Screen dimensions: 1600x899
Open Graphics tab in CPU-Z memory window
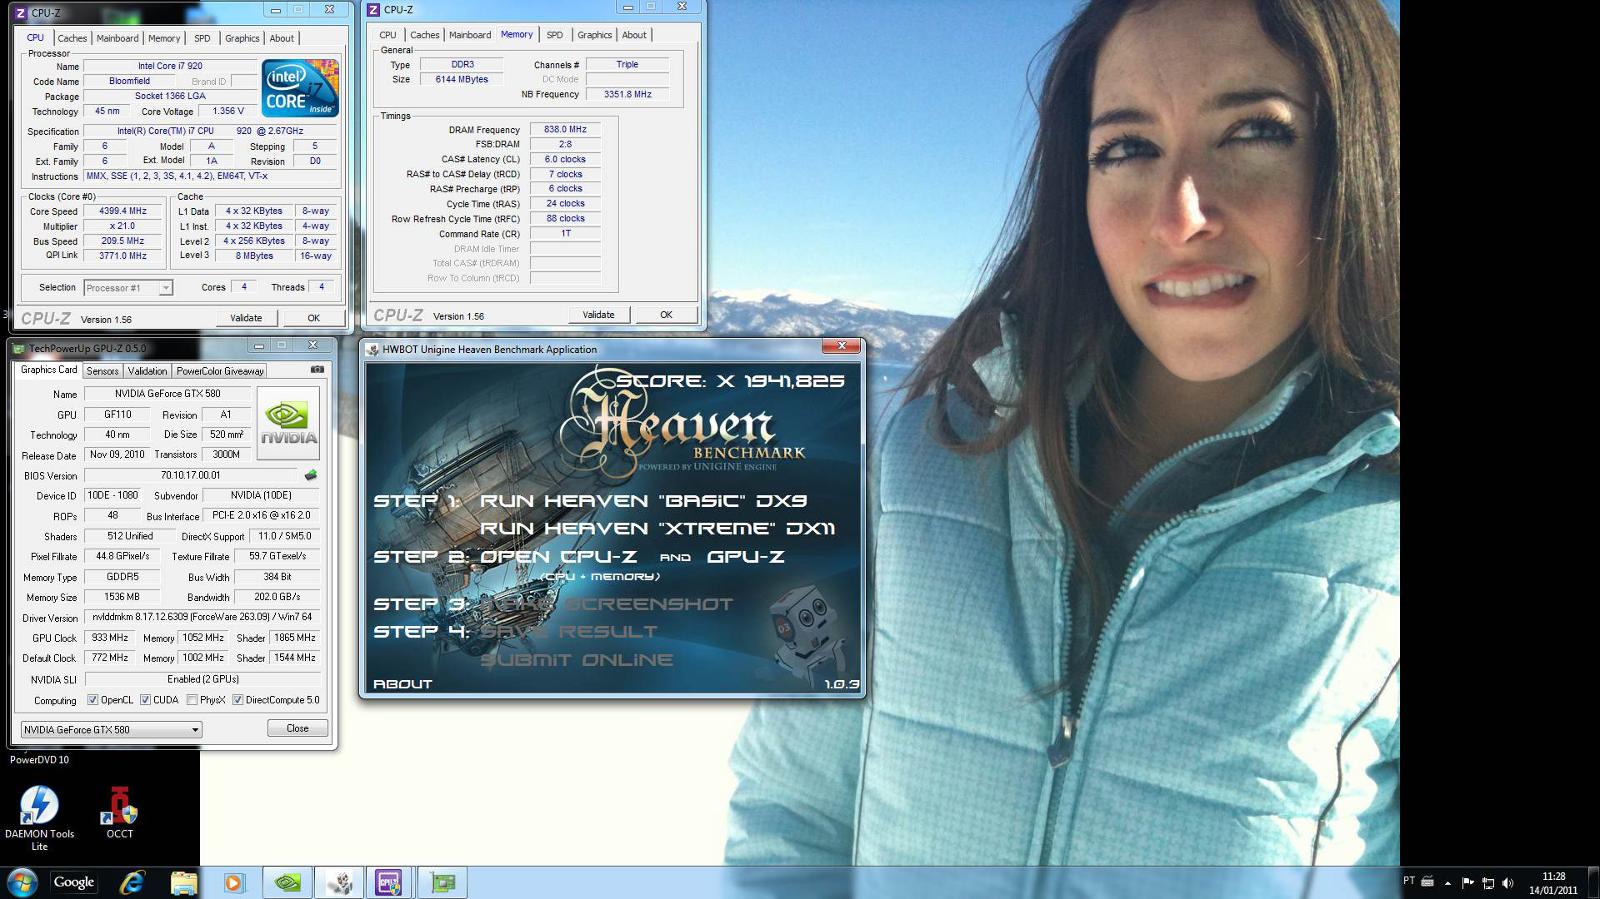(594, 35)
